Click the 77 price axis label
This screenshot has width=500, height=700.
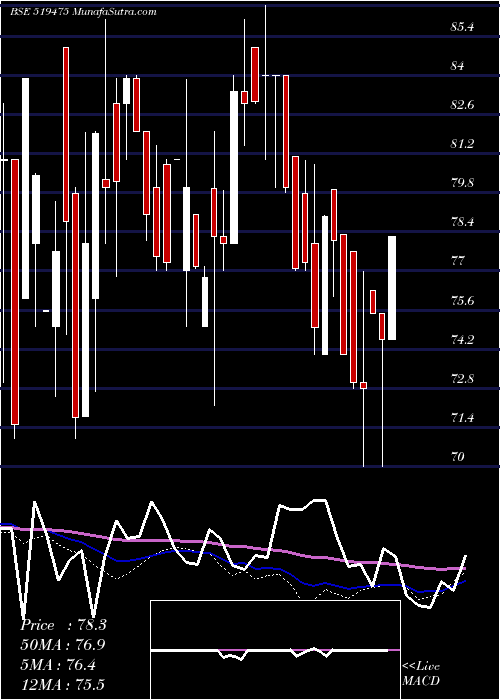458,261
